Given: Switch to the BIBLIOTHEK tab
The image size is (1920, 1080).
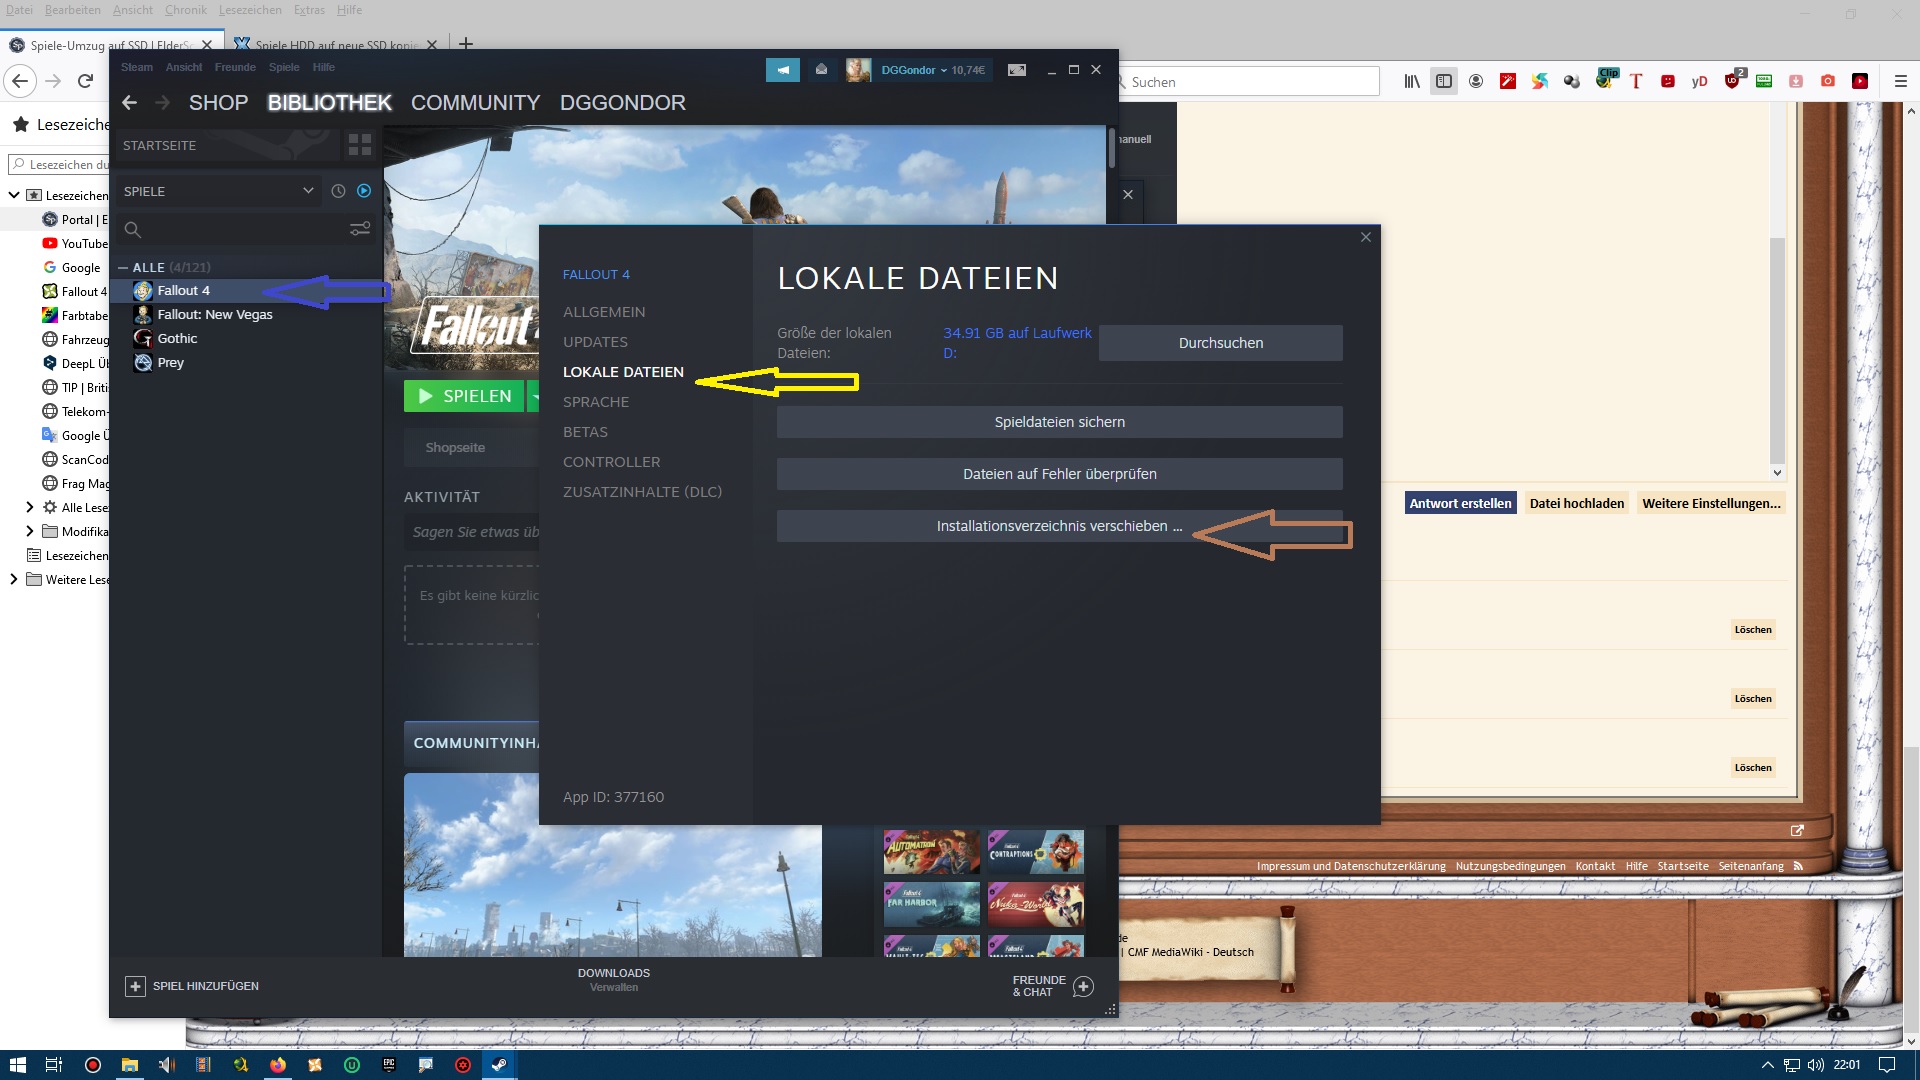Looking at the screenshot, I should (329, 102).
